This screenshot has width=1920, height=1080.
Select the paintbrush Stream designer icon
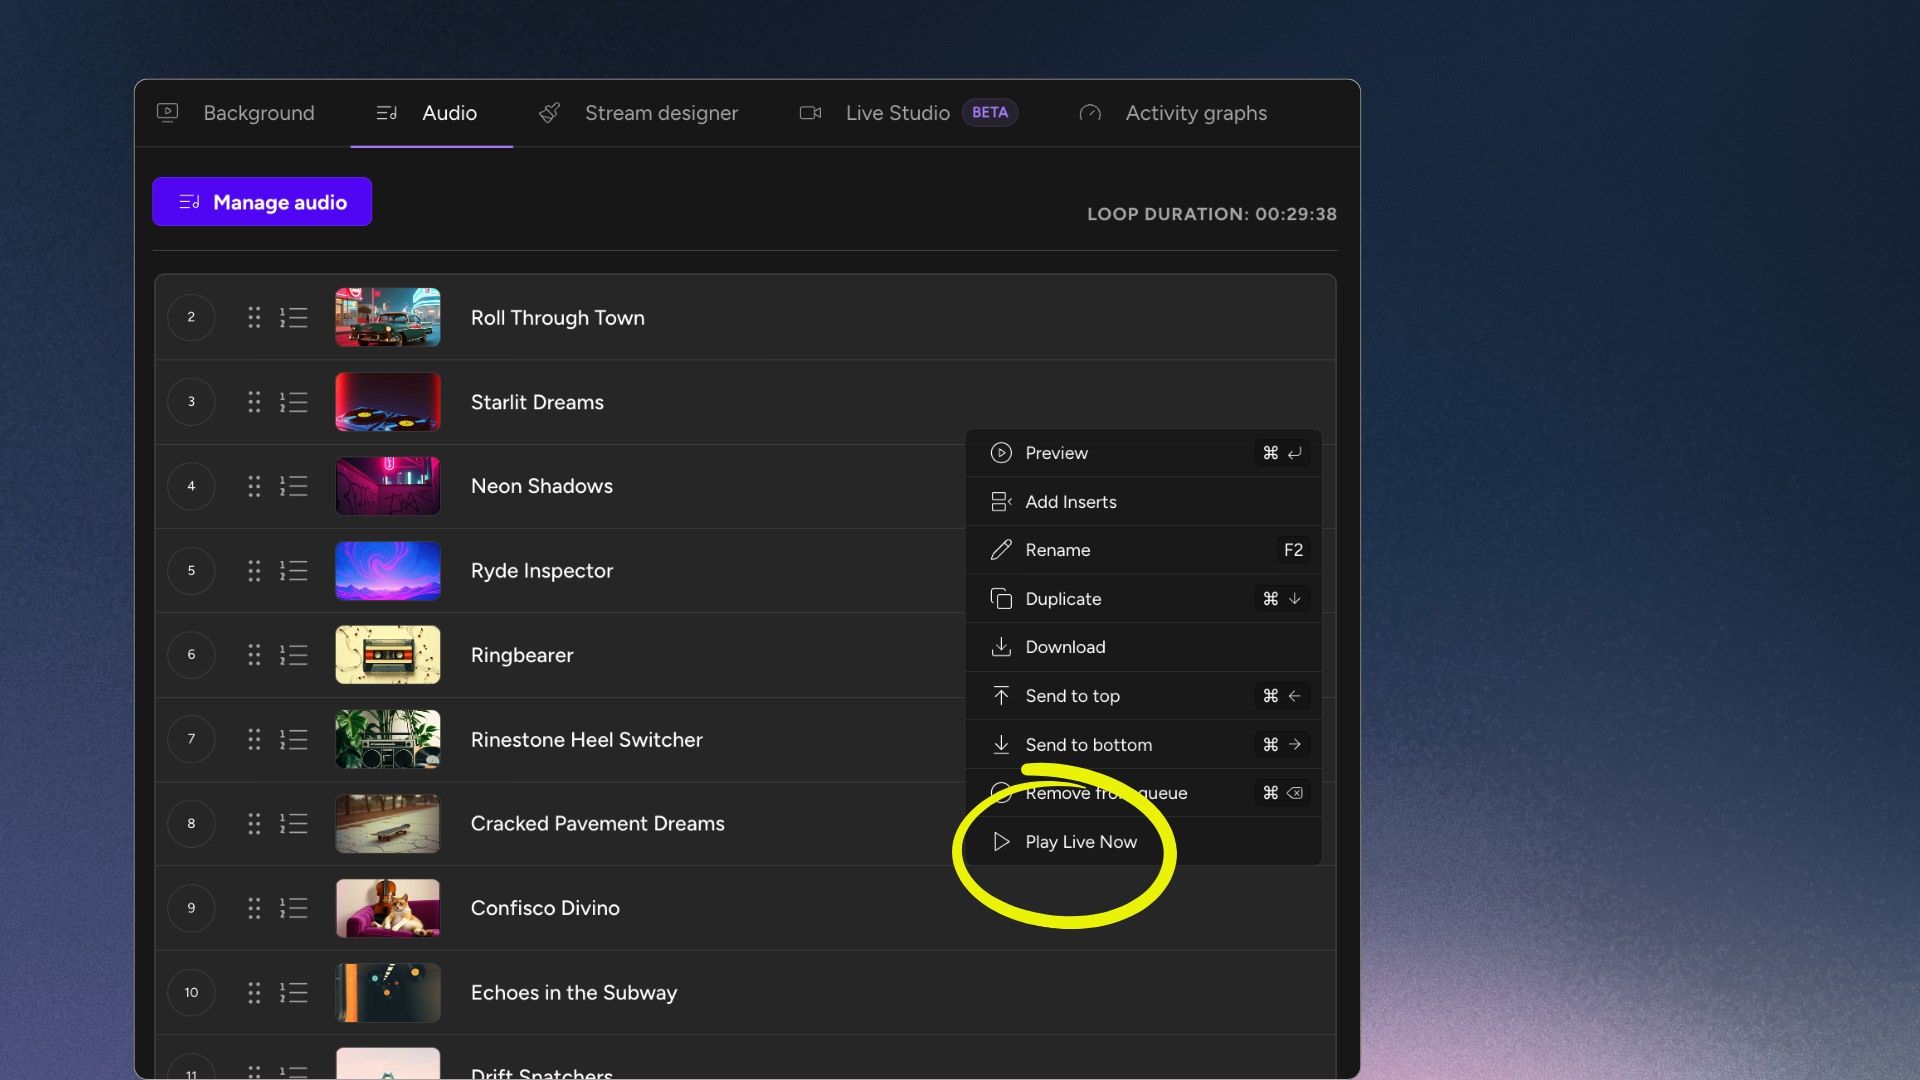(x=549, y=113)
